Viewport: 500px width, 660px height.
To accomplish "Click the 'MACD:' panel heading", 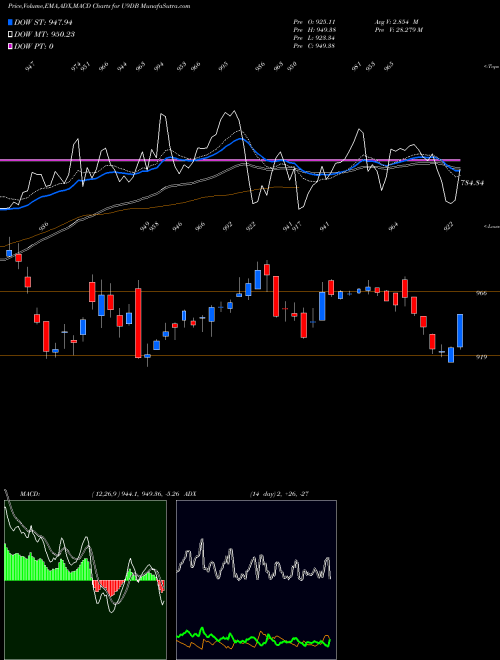I will point(30,494).
